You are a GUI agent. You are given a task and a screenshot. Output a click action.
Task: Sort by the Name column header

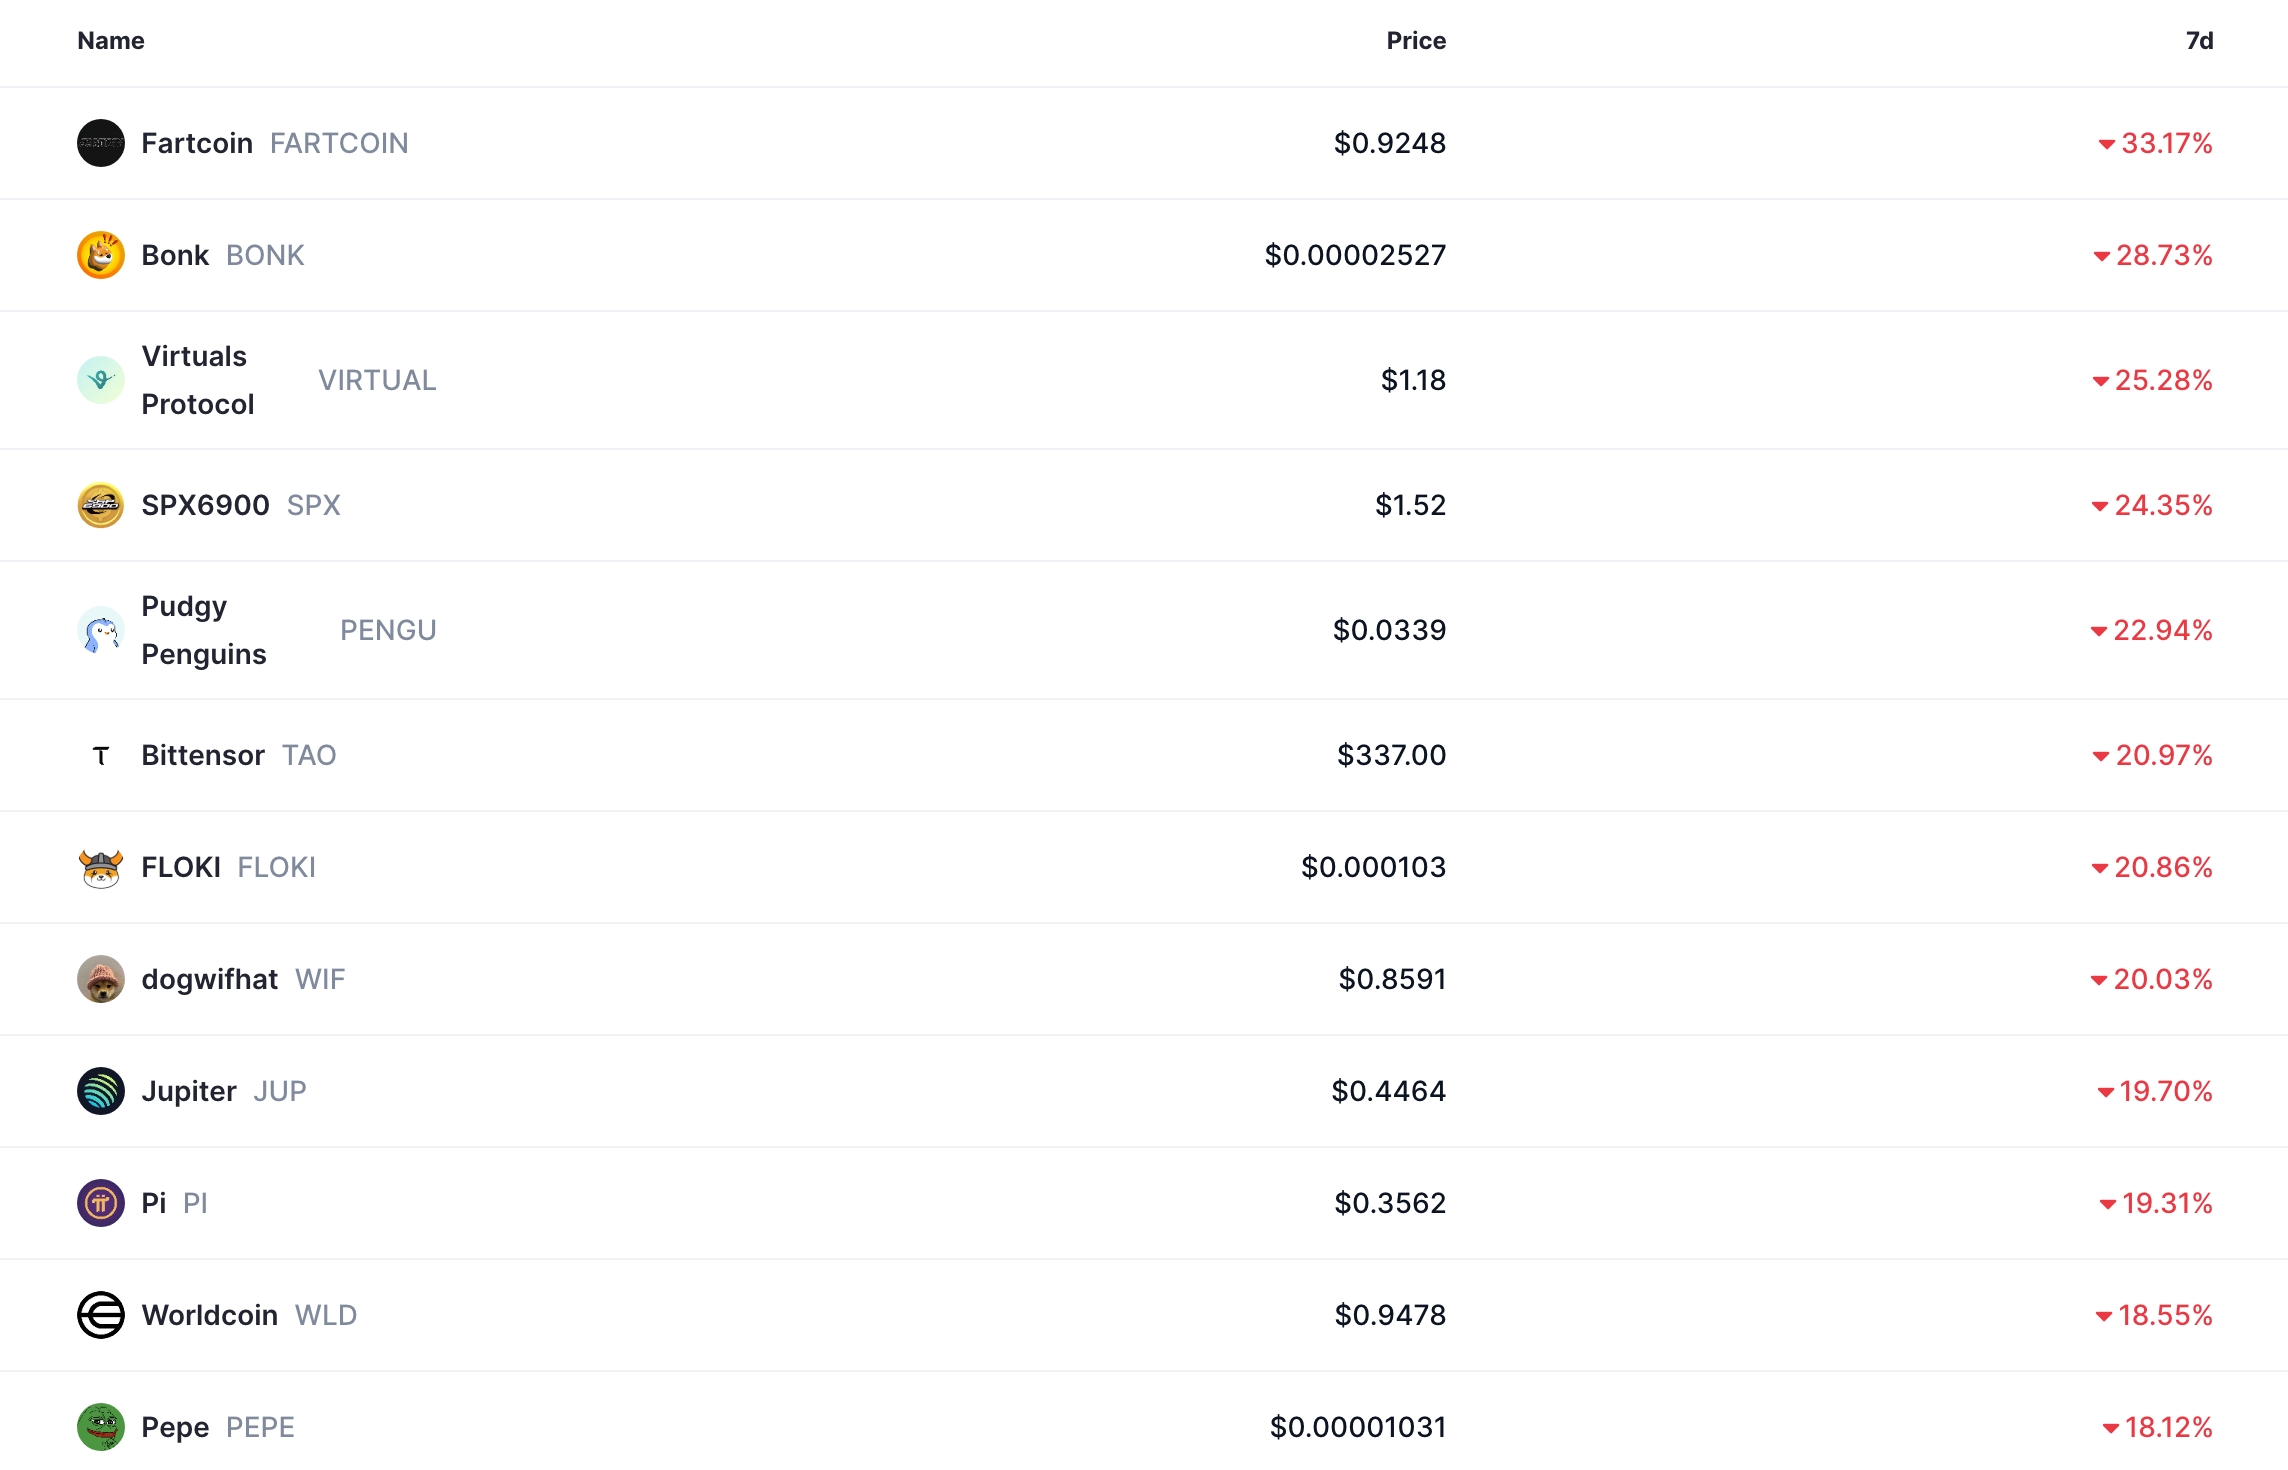coord(111,41)
